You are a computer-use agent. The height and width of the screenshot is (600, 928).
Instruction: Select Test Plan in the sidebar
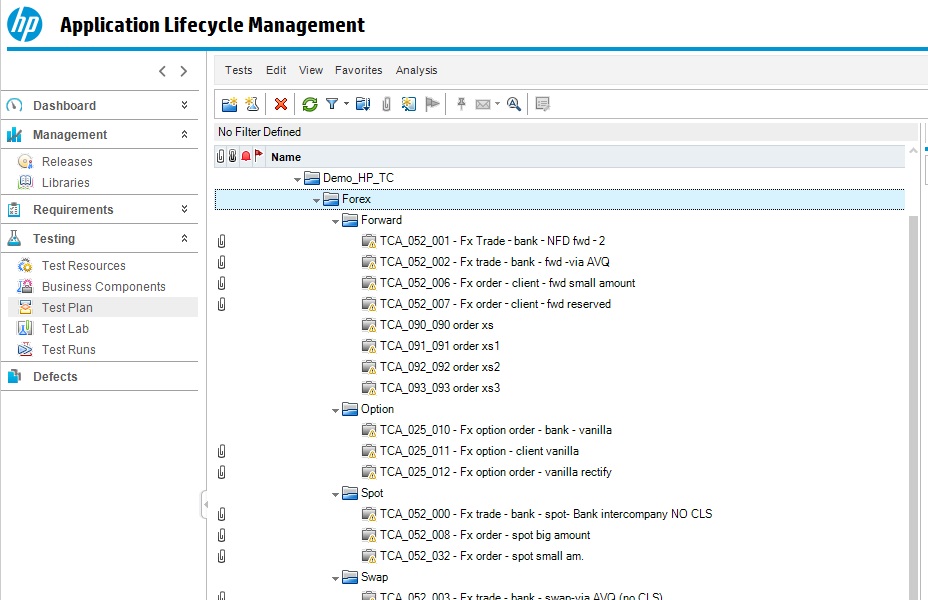click(67, 308)
